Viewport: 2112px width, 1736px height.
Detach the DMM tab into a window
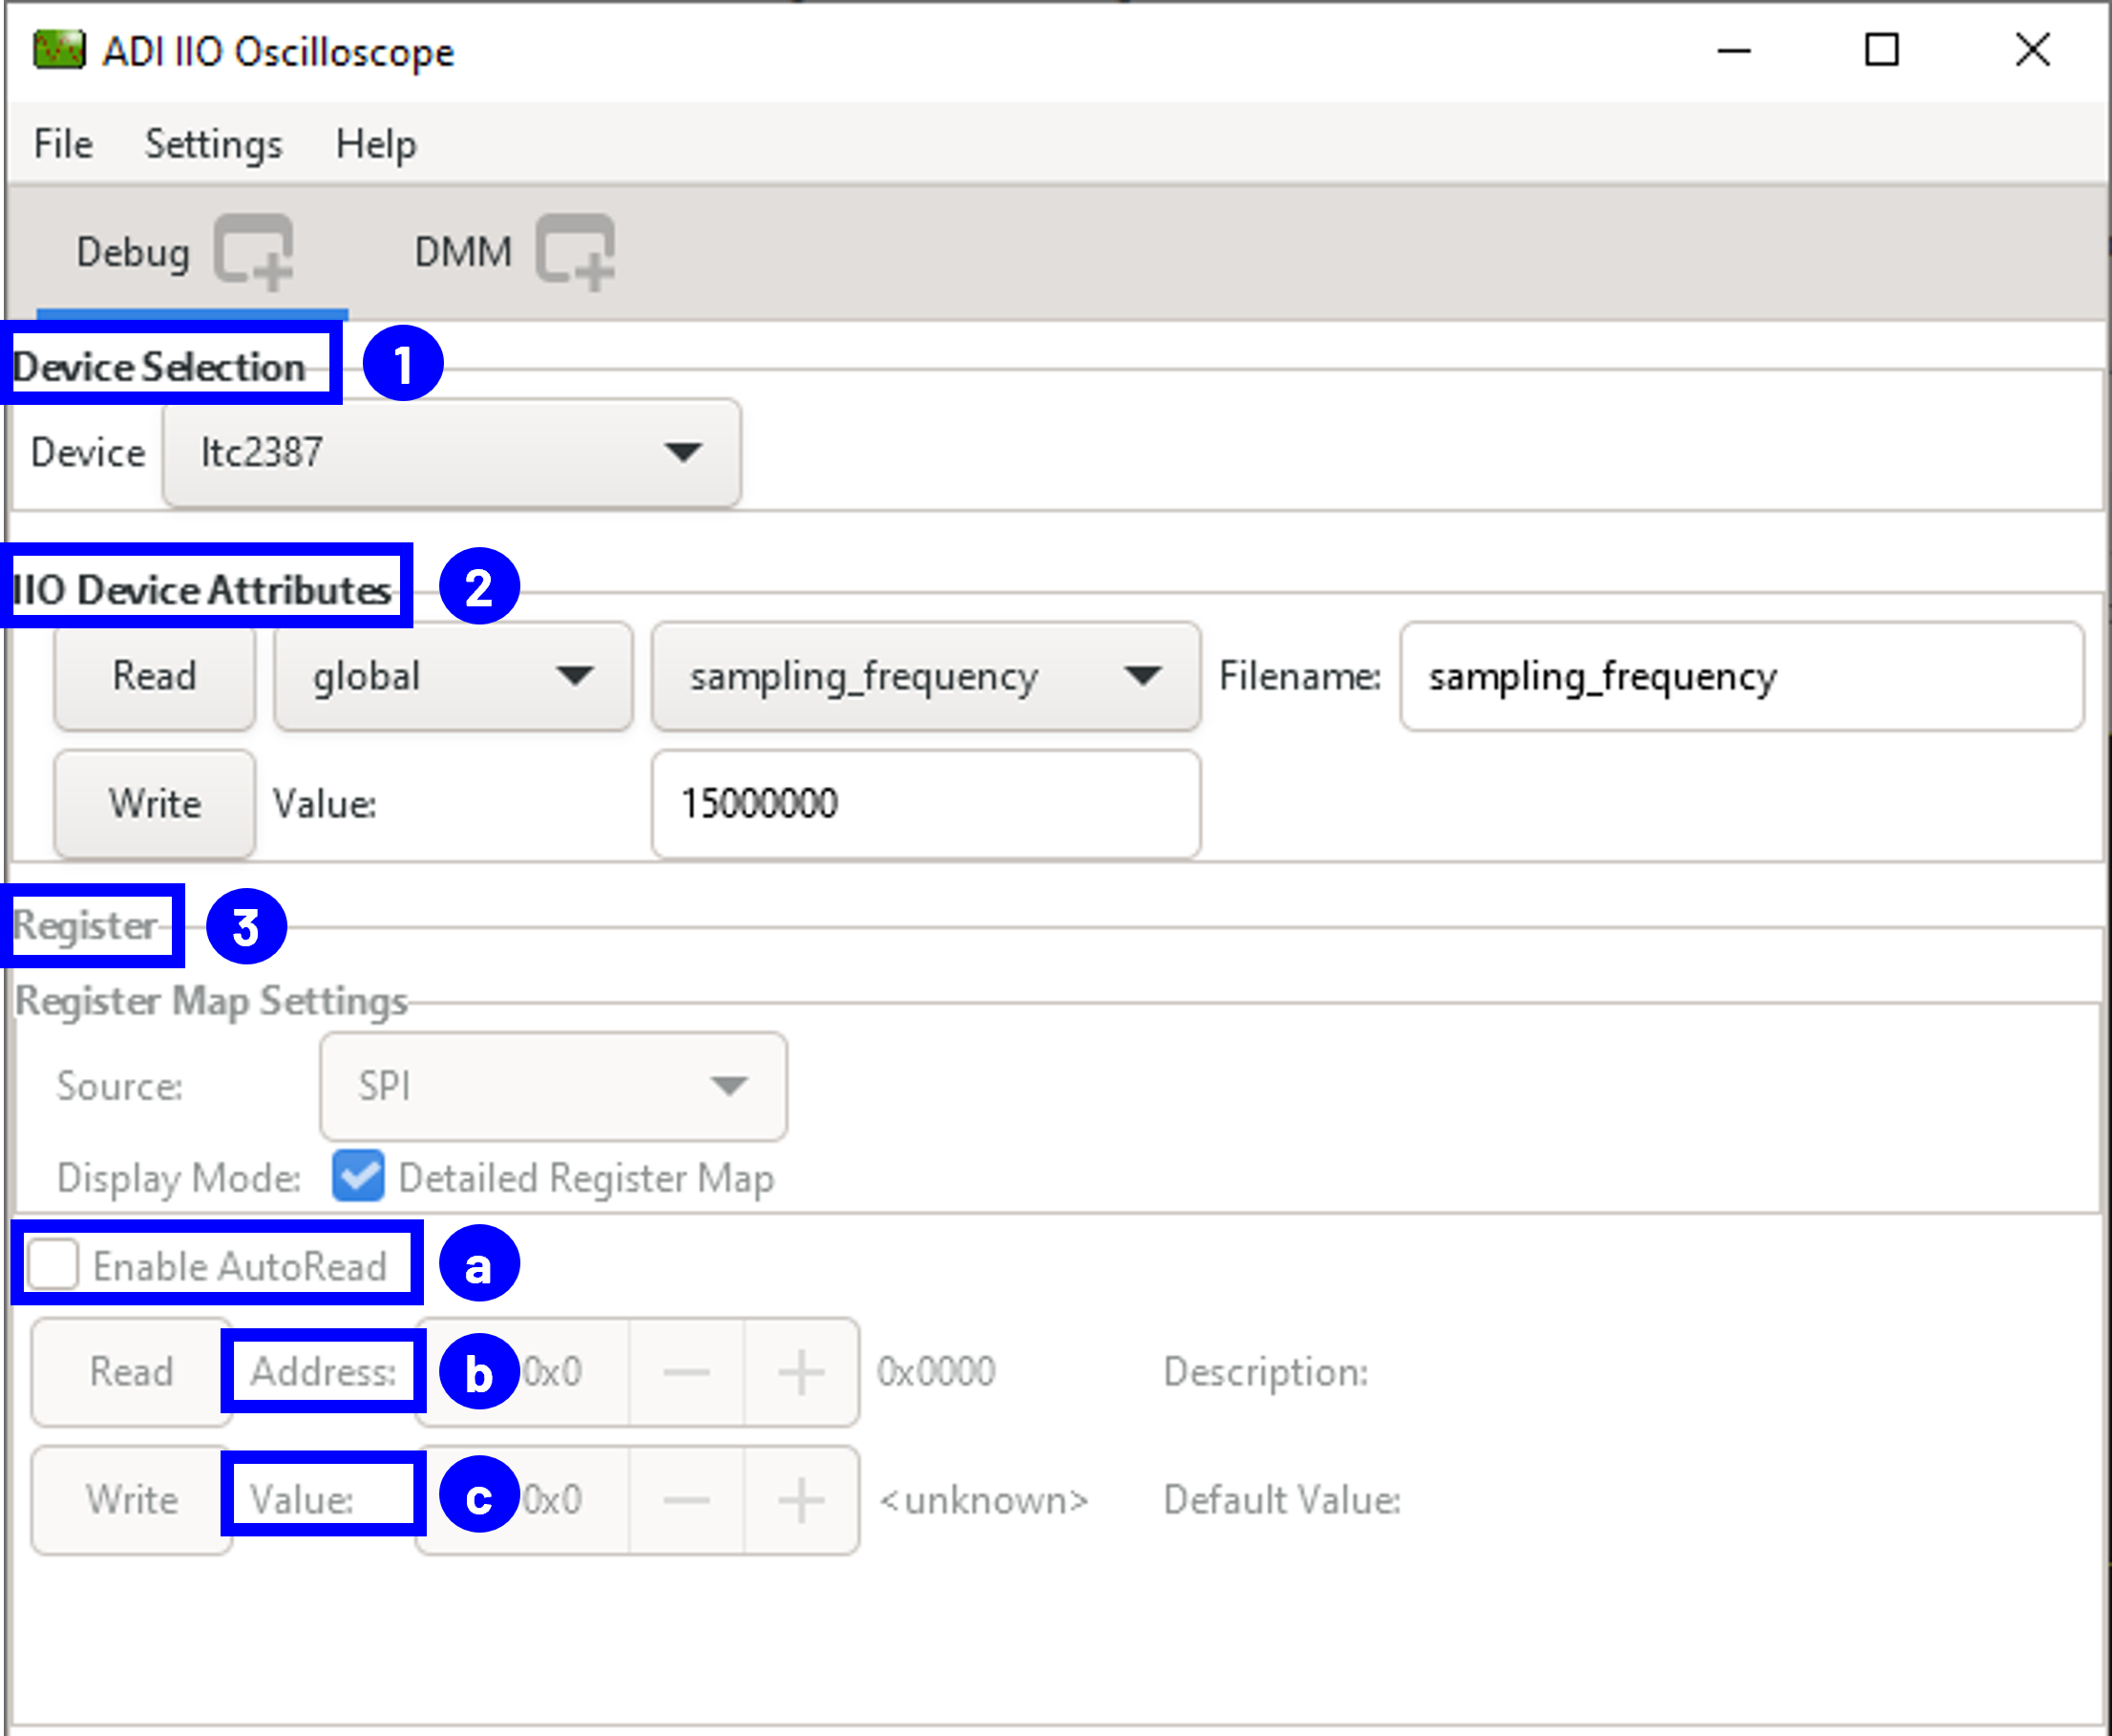575,252
